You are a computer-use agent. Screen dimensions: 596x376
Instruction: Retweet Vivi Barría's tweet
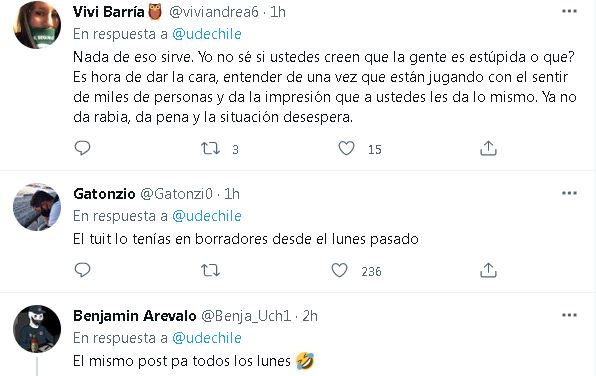[x=210, y=148]
